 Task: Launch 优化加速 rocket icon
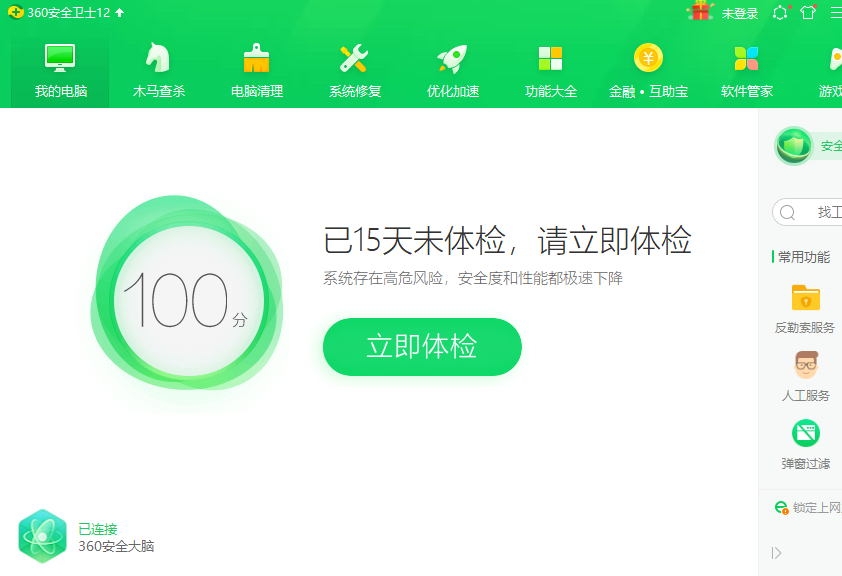[453, 70]
